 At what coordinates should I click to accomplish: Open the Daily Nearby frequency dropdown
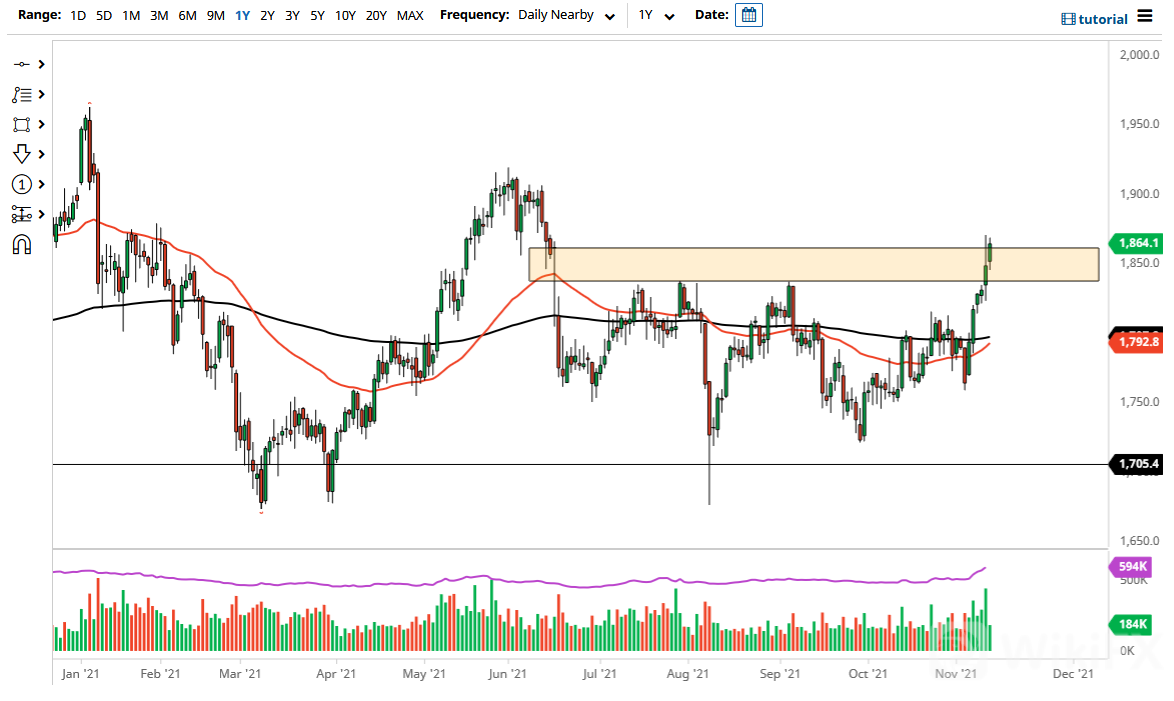click(566, 16)
